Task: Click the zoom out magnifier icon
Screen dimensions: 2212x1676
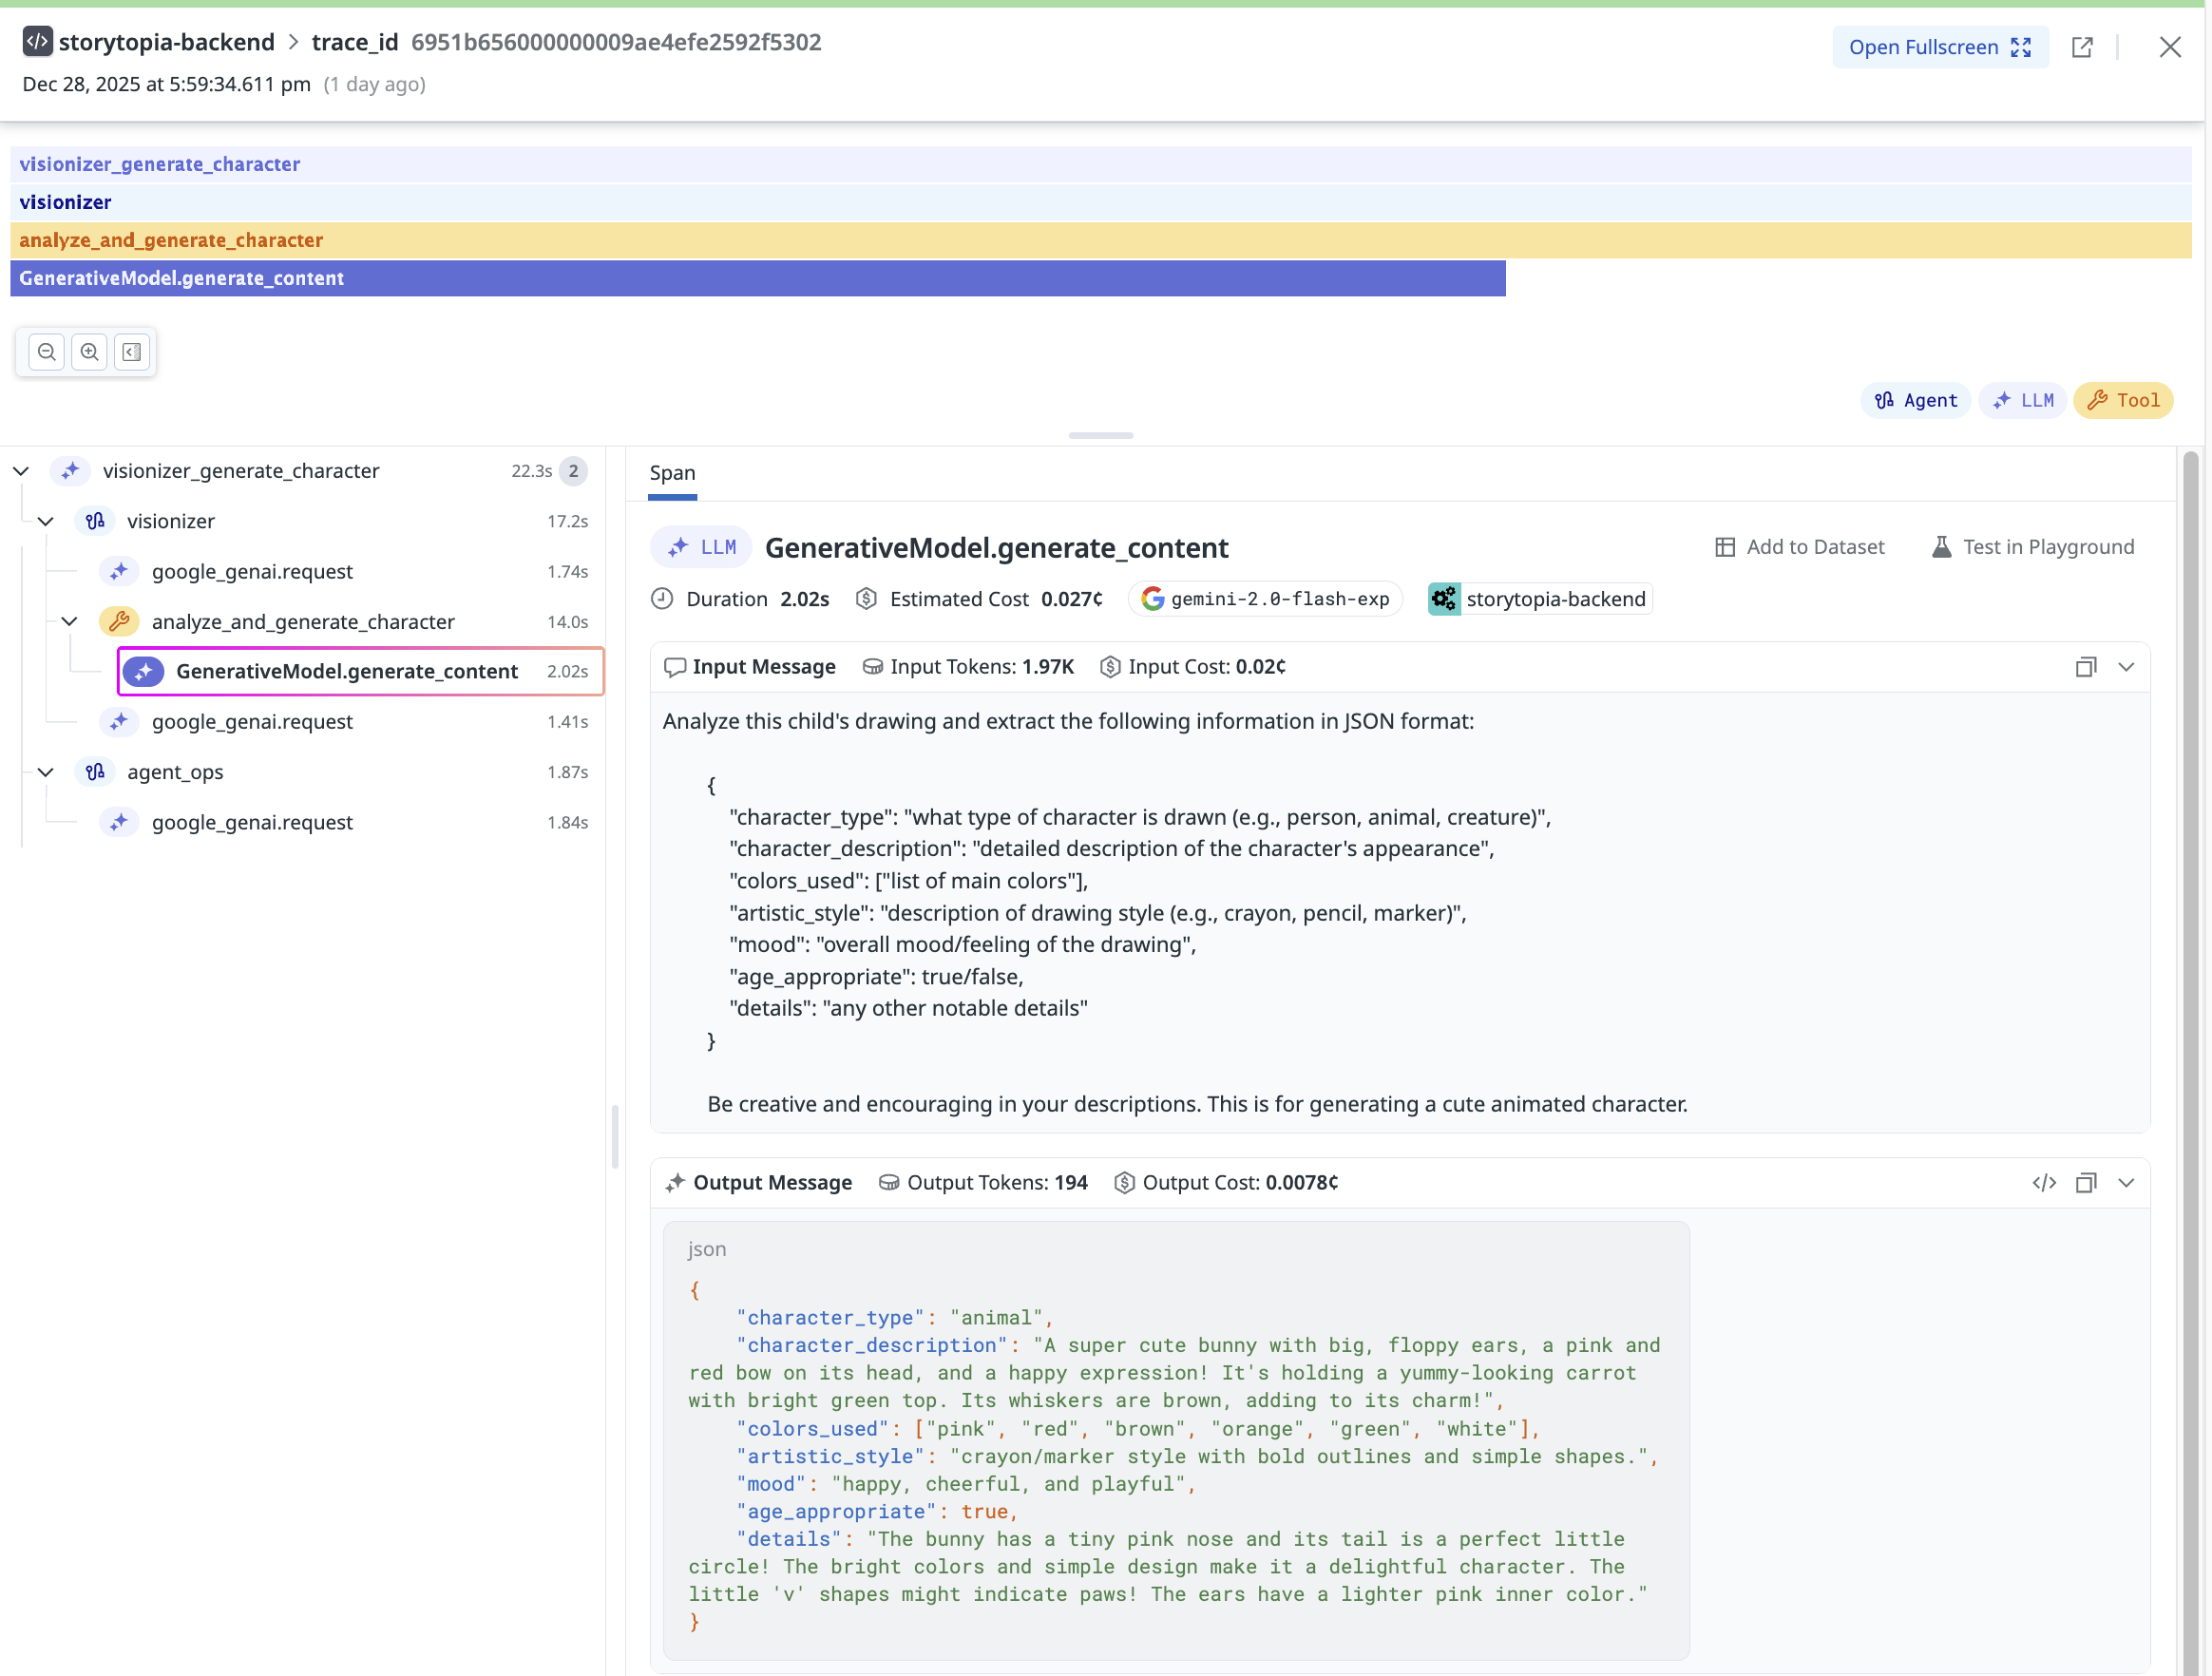Action: pos(46,352)
